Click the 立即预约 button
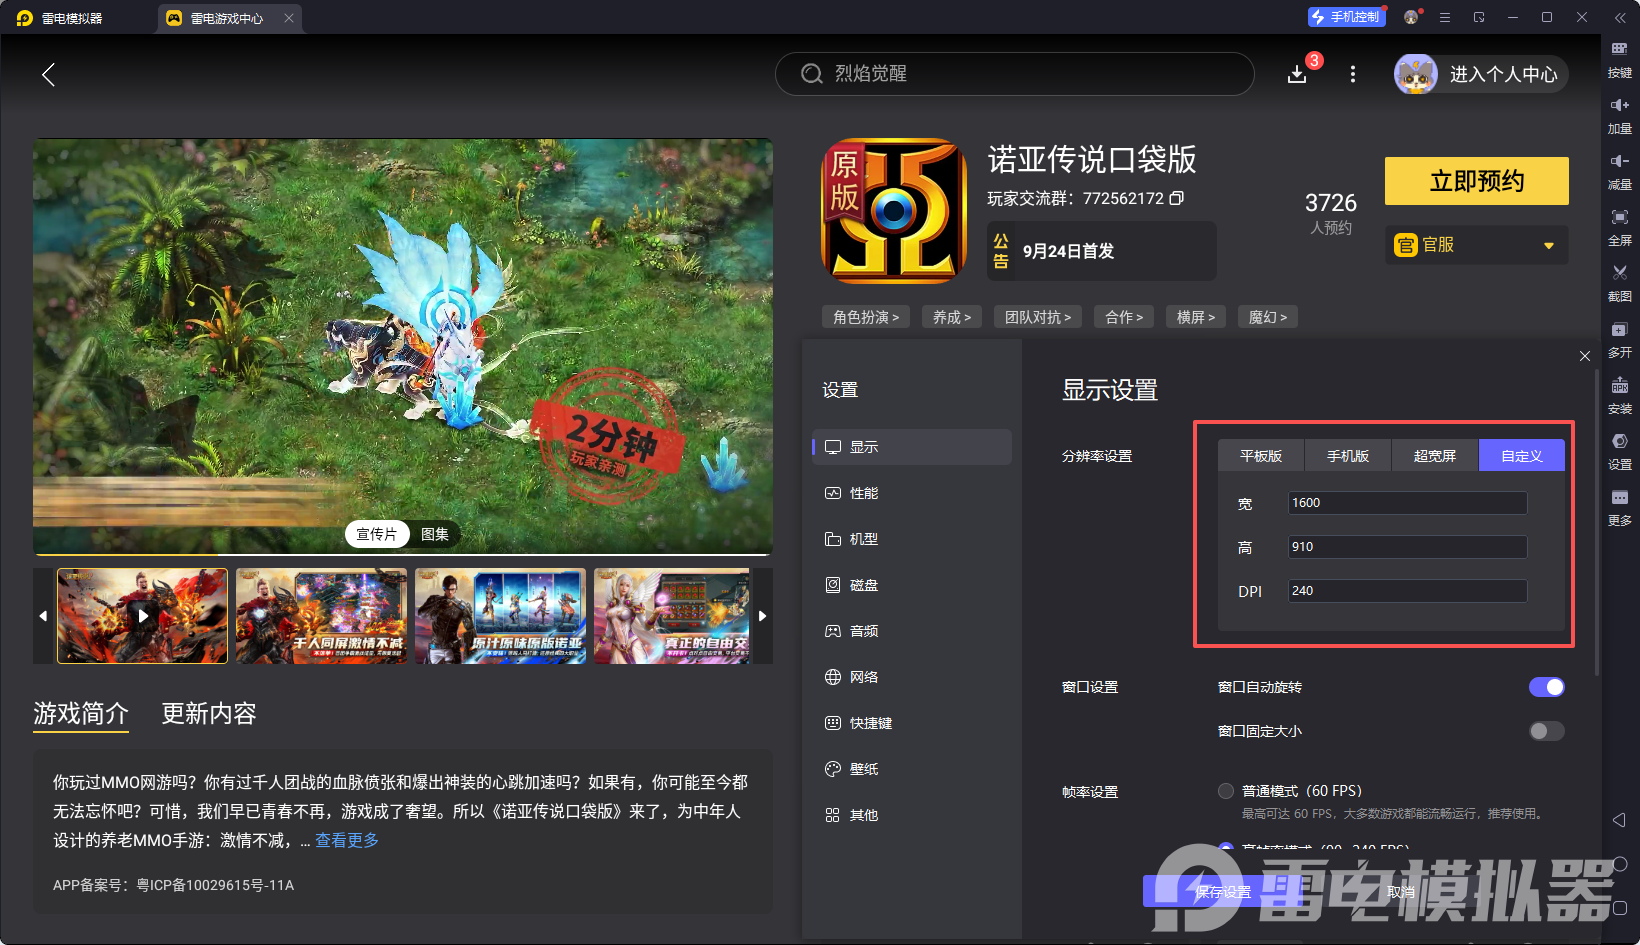Image resolution: width=1640 pixels, height=945 pixels. 1476,181
